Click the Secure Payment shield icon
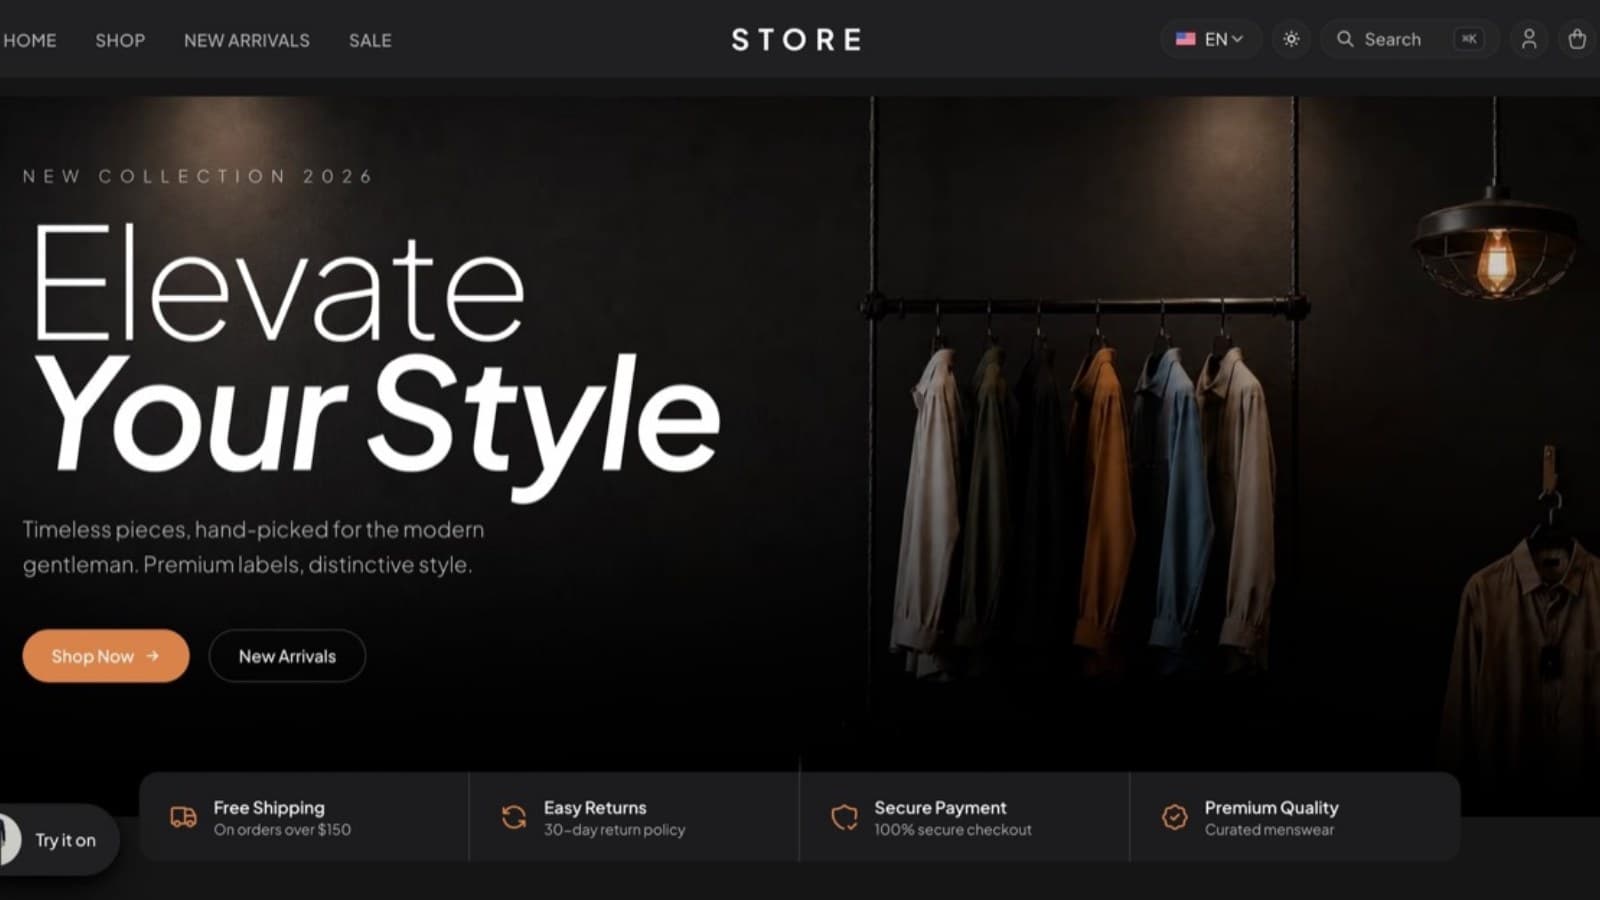 pyautogui.click(x=844, y=817)
